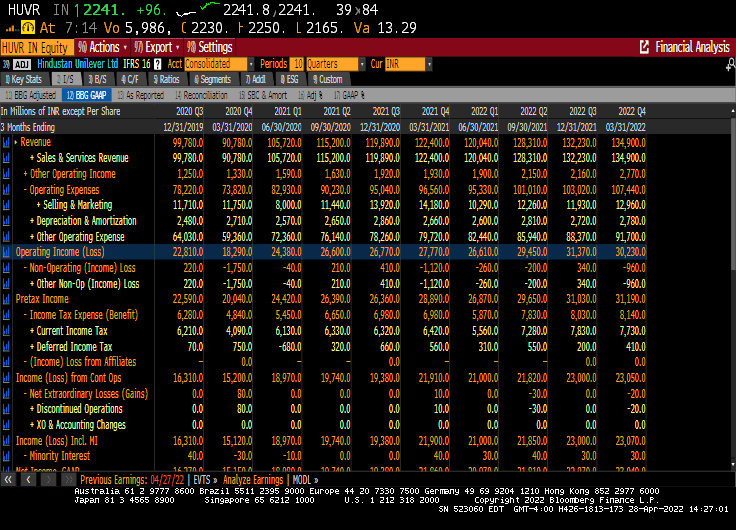
Task: Select the 2022 Q4 column header
Action: coord(632,111)
